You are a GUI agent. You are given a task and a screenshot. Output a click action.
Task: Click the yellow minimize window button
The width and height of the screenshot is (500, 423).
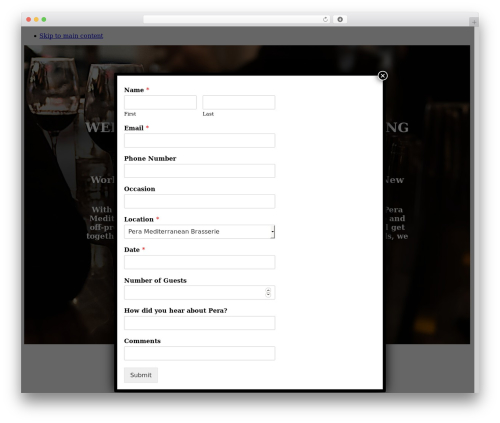pos(36,19)
